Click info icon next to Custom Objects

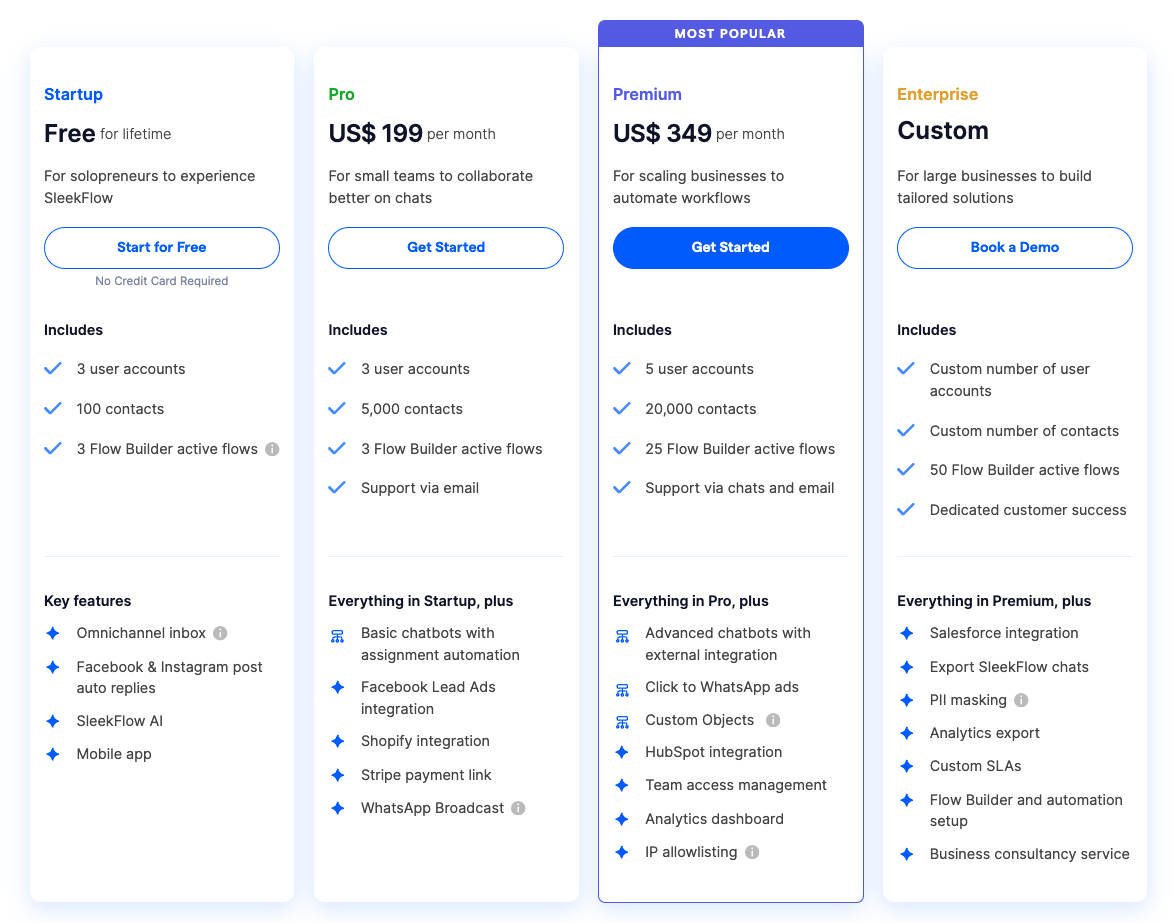[773, 720]
